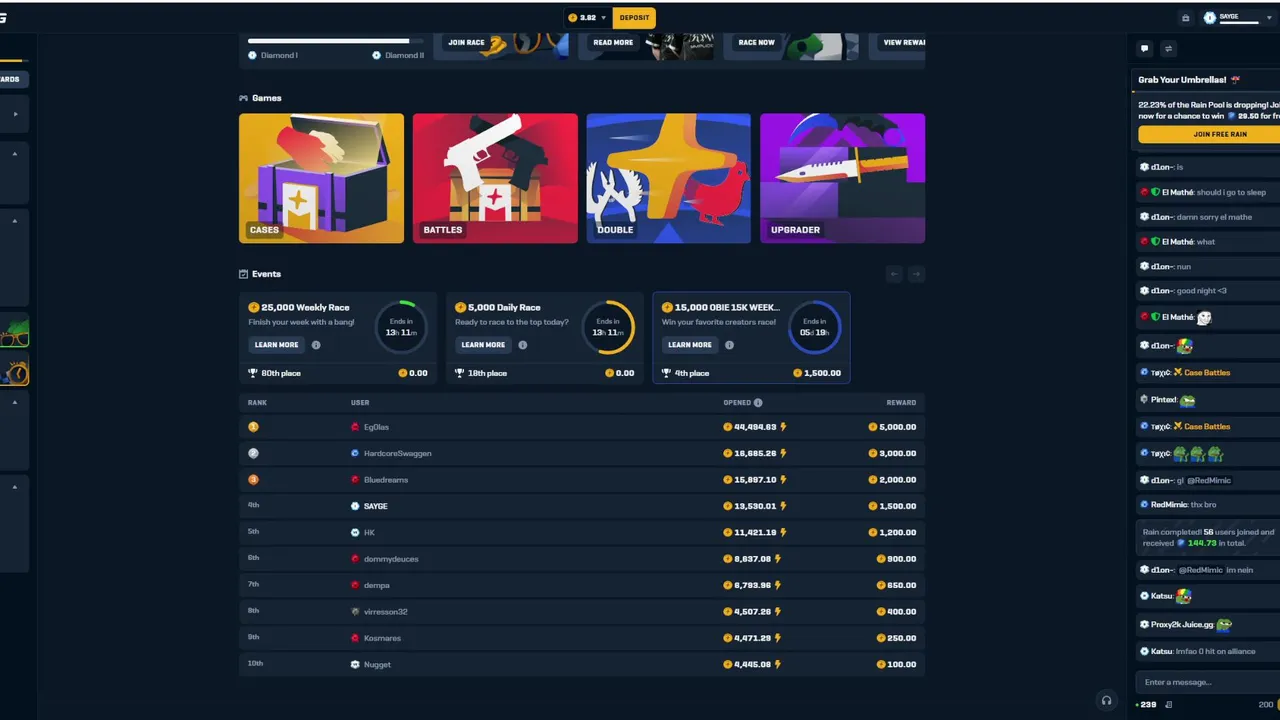
Task: Click the Join Race banner button
Action: (466, 43)
